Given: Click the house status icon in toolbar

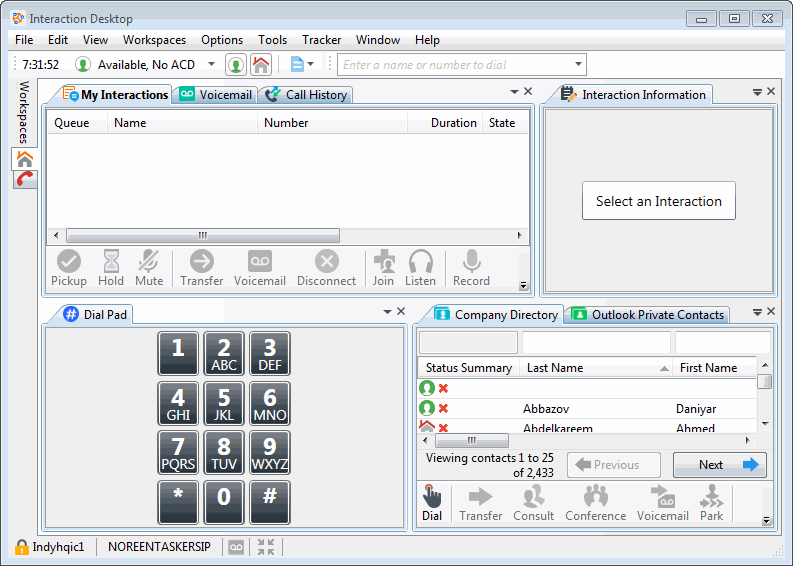Looking at the screenshot, I should [260, 65].
